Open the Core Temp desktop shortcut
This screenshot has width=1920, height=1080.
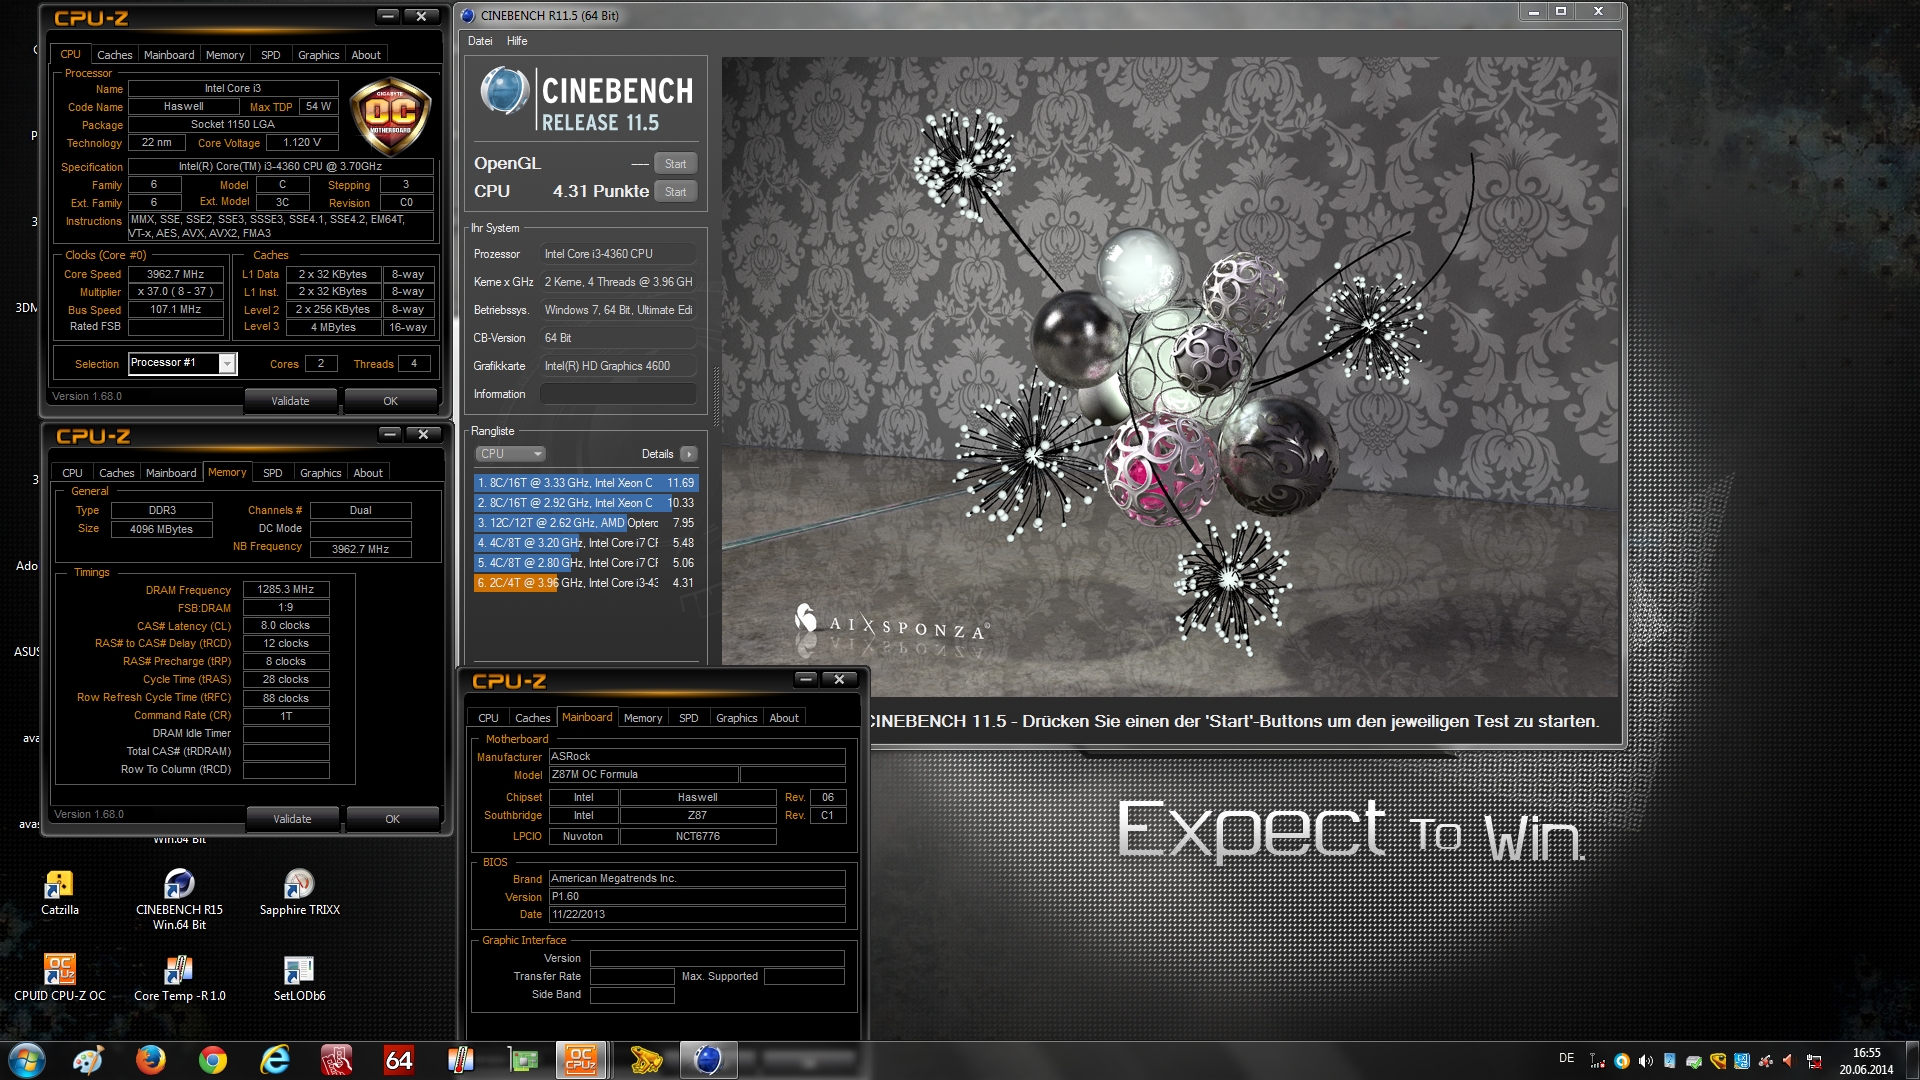(x=179, y=977)
